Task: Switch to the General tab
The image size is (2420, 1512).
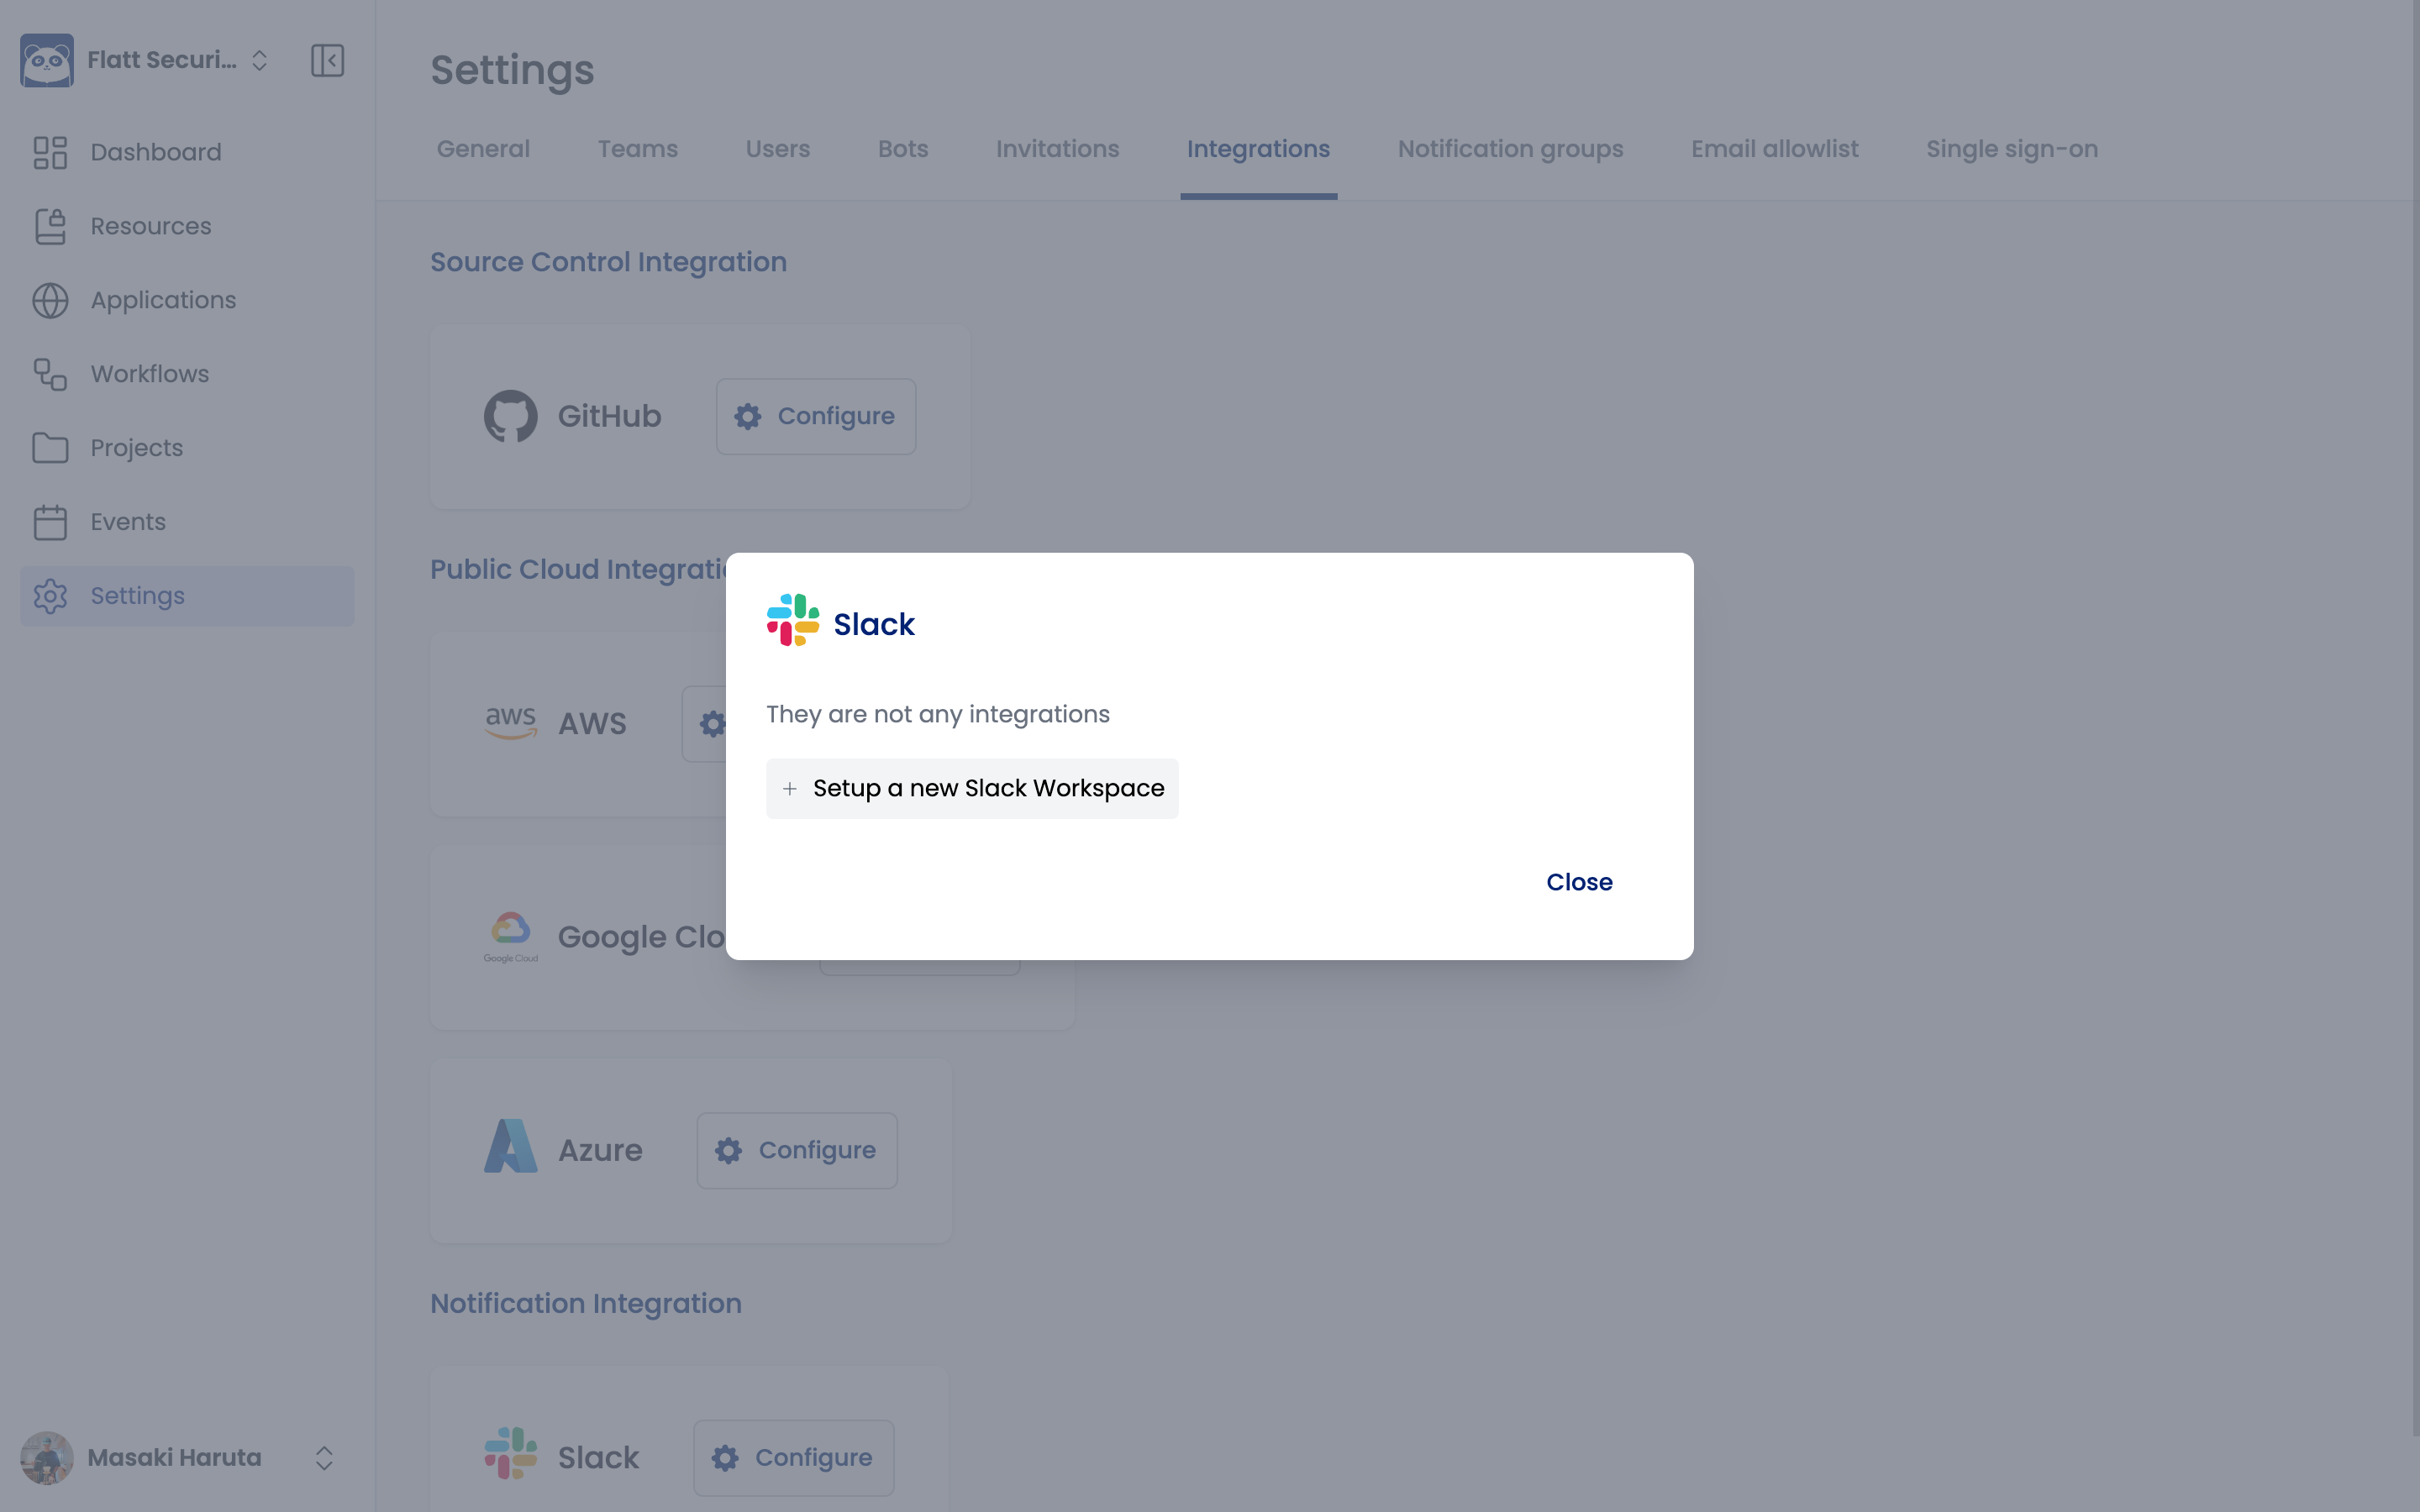Action: [483, 149]
